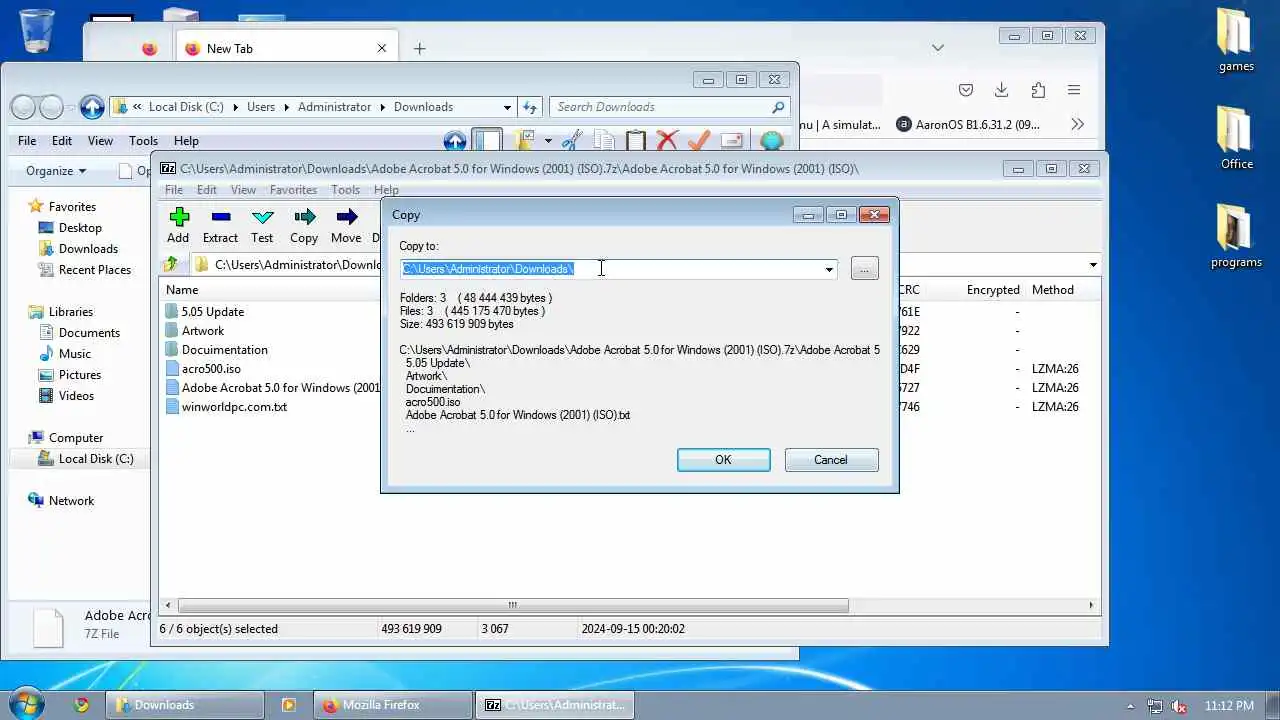Viewport: 1280px width, 720px height.
Task: Click the media player icon in taskbar
Action: coord(289,705)
